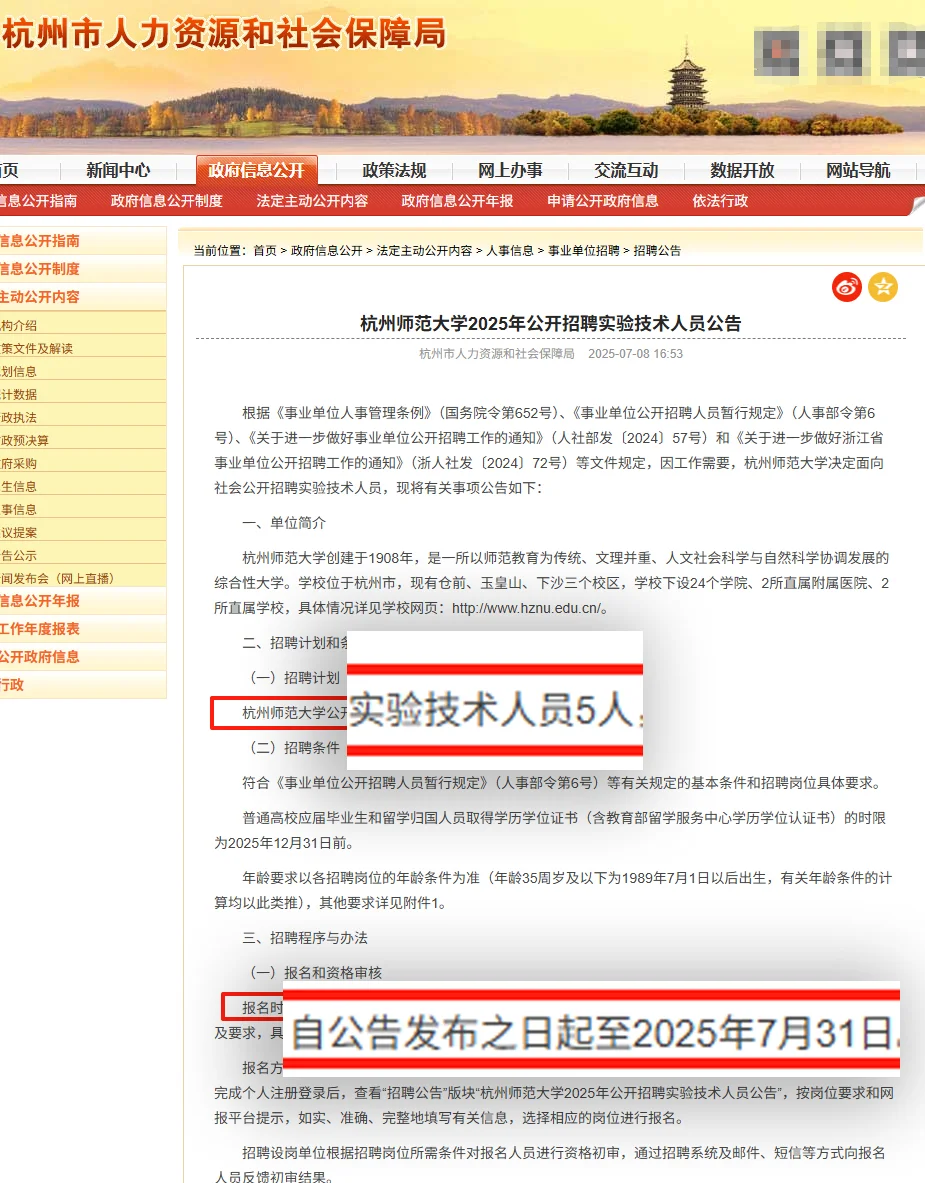The image size is (925, 1183).
Task: Open the http://www.hznu.edu.cn/ URL text
Action: point(527,608)
